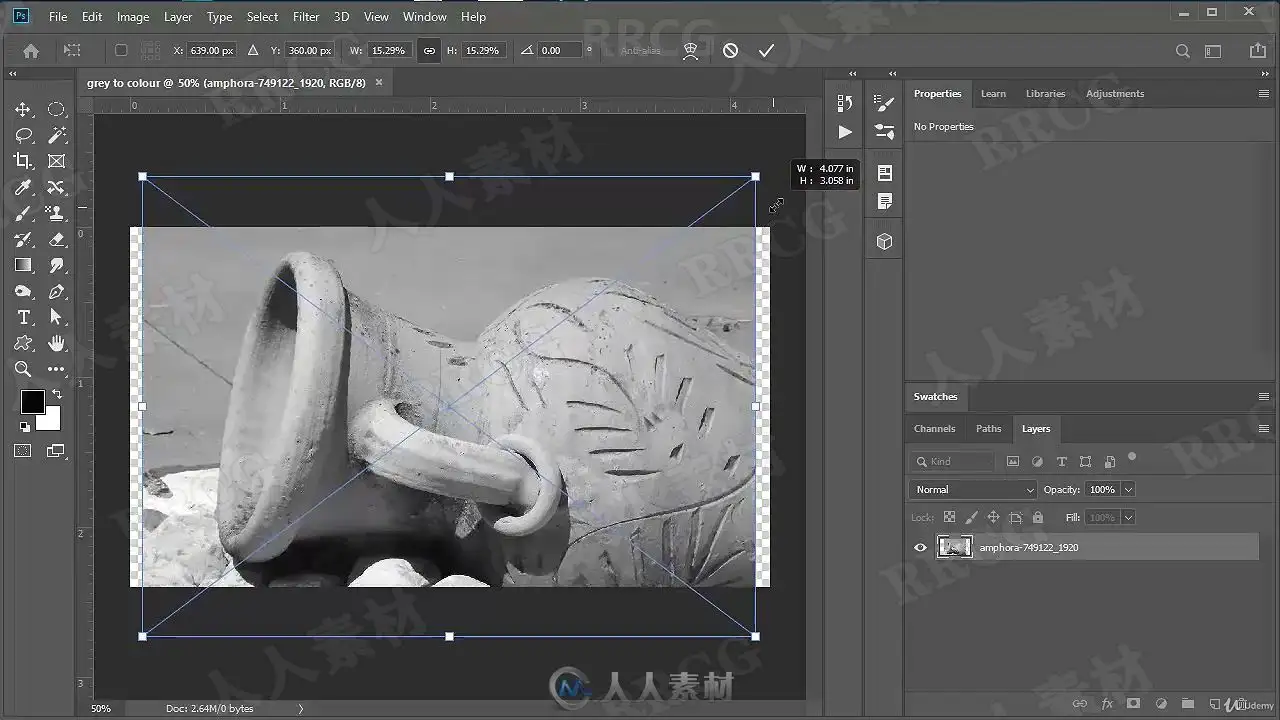Image resolution: width=1280 pixels, height=720 pixels.
Task: Commit the transform with checkmark
Action: [766, 50]
